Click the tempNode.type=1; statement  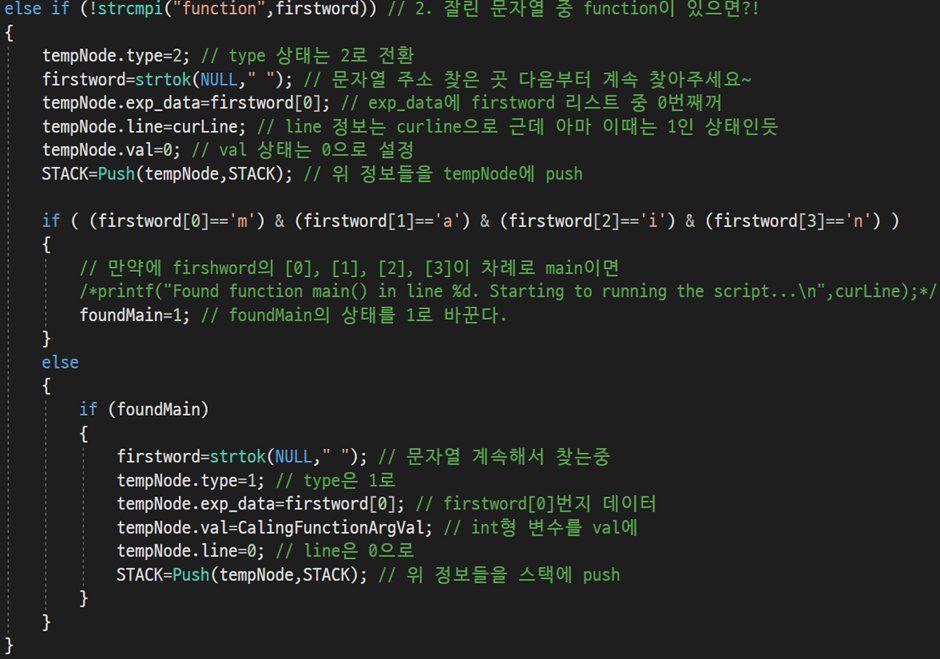coord(191,480)
